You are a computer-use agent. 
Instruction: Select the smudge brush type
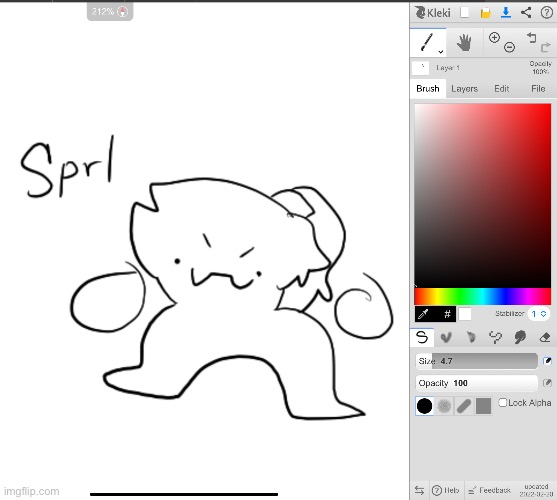coord(520,337)
